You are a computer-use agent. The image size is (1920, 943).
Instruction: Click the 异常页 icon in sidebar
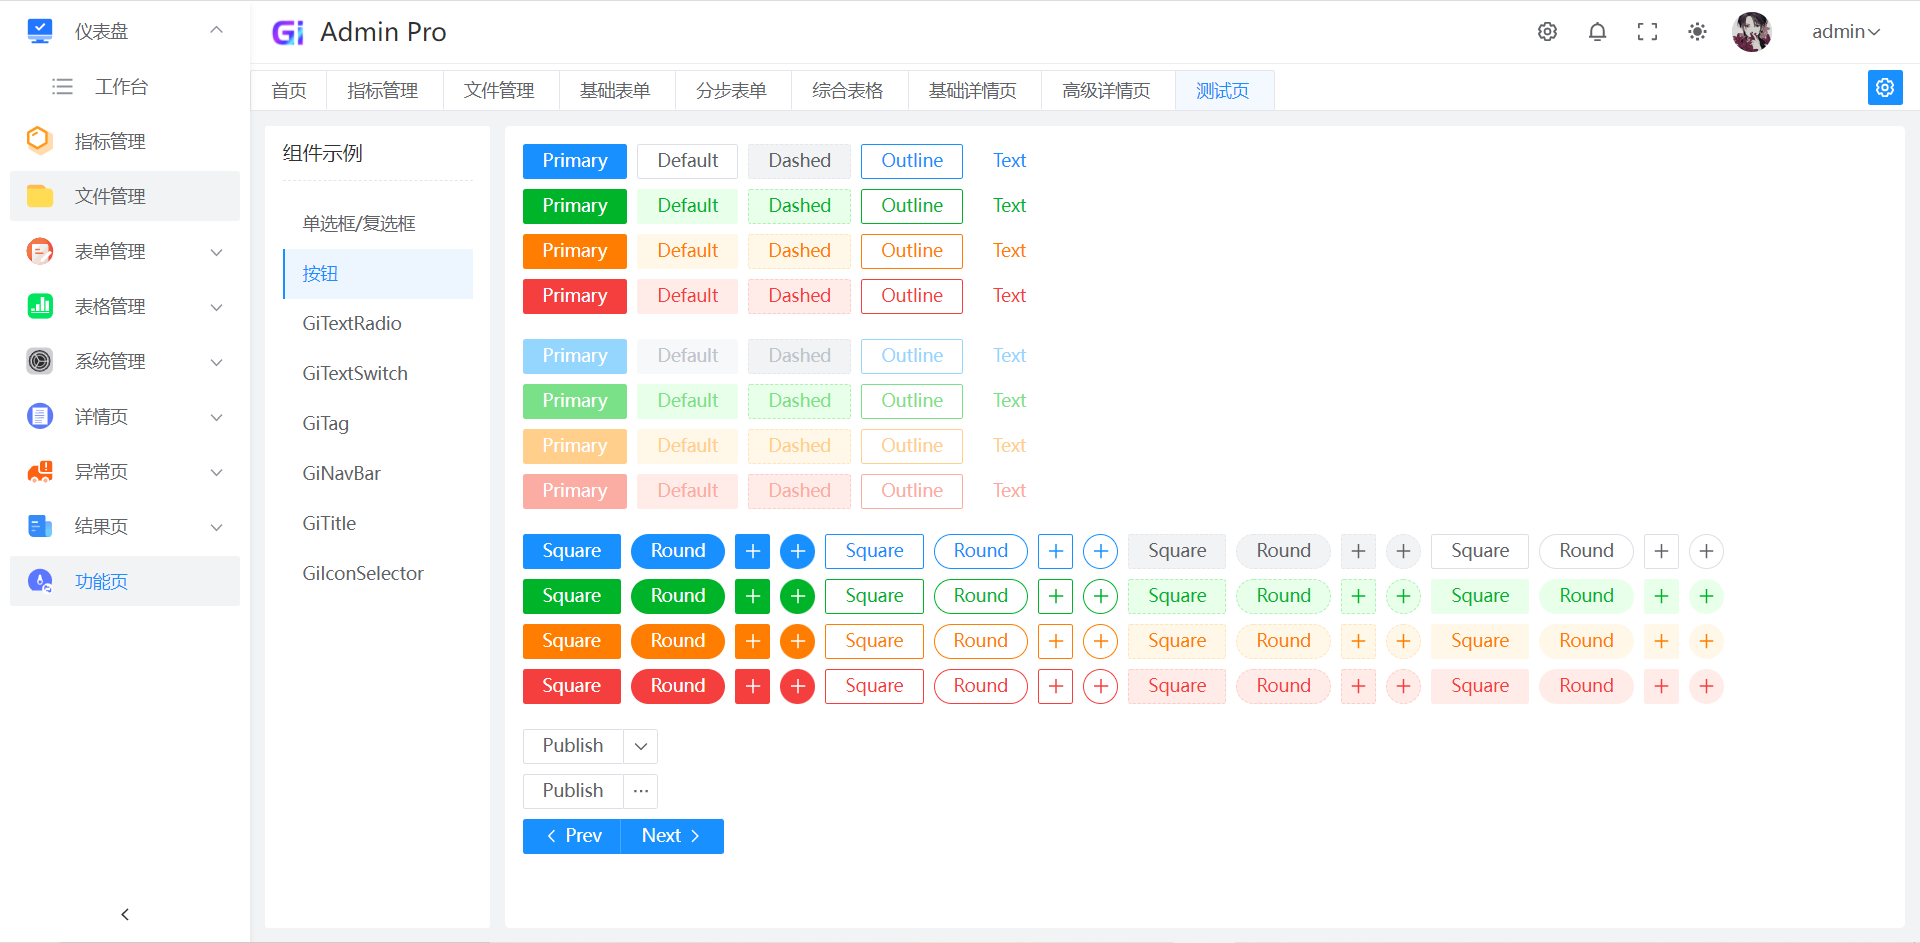[x=39, y=471]
